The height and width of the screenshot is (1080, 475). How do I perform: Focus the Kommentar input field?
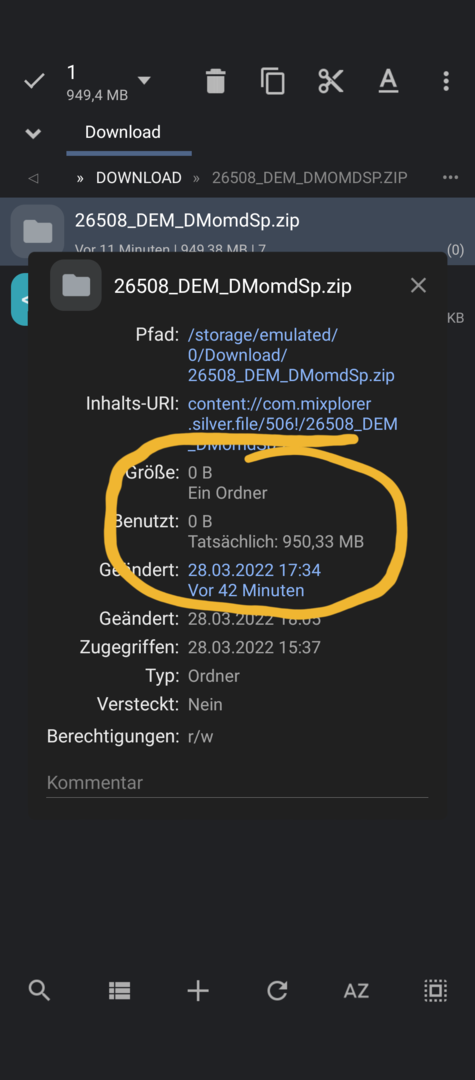tap(237, 783)
